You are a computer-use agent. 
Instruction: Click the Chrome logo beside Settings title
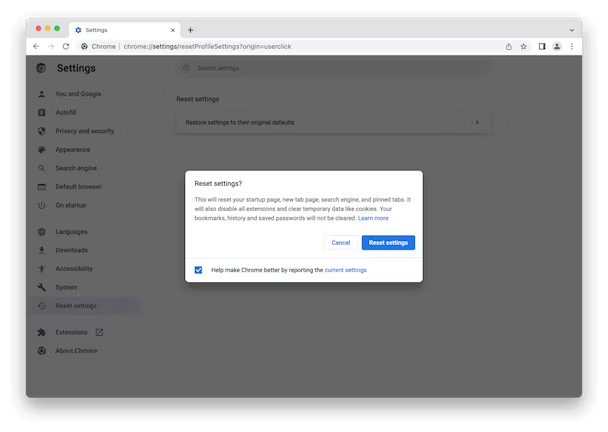point(41,68)
